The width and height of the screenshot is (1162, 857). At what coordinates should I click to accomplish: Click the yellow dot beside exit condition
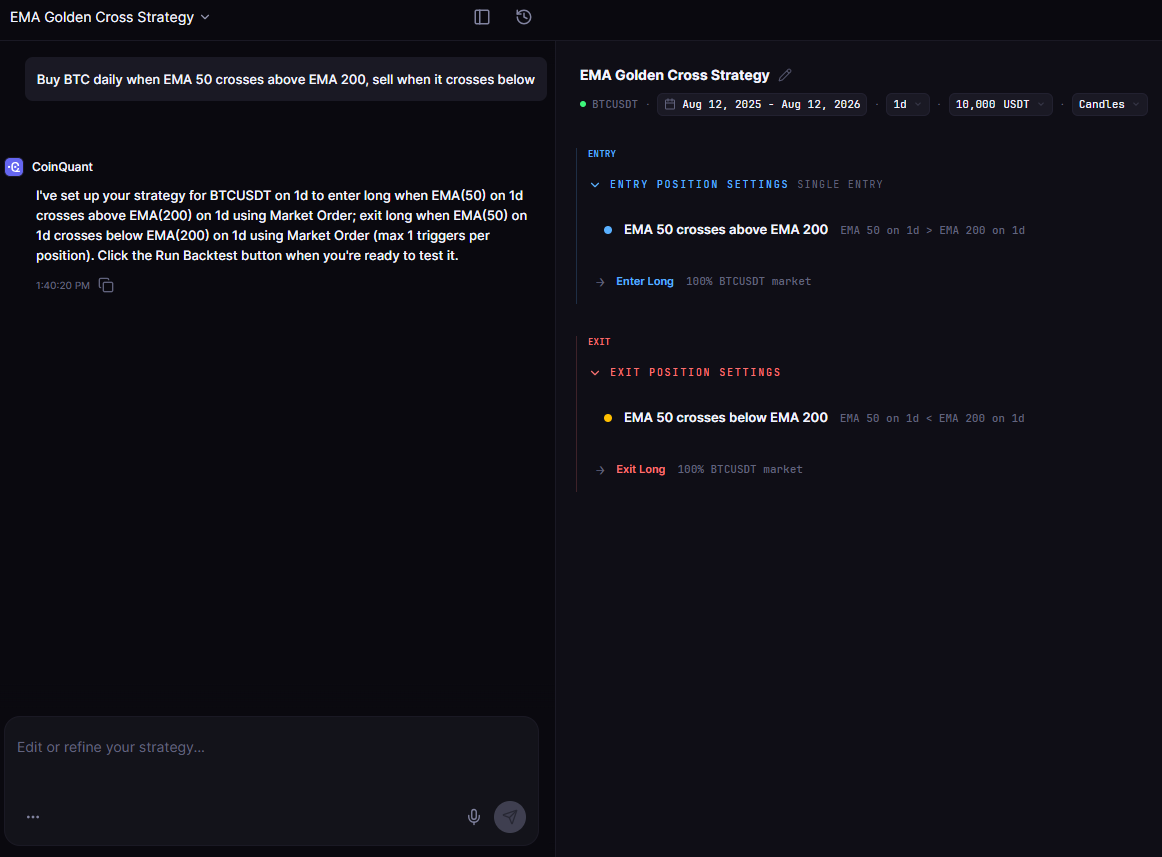click(x=608, y=419)
